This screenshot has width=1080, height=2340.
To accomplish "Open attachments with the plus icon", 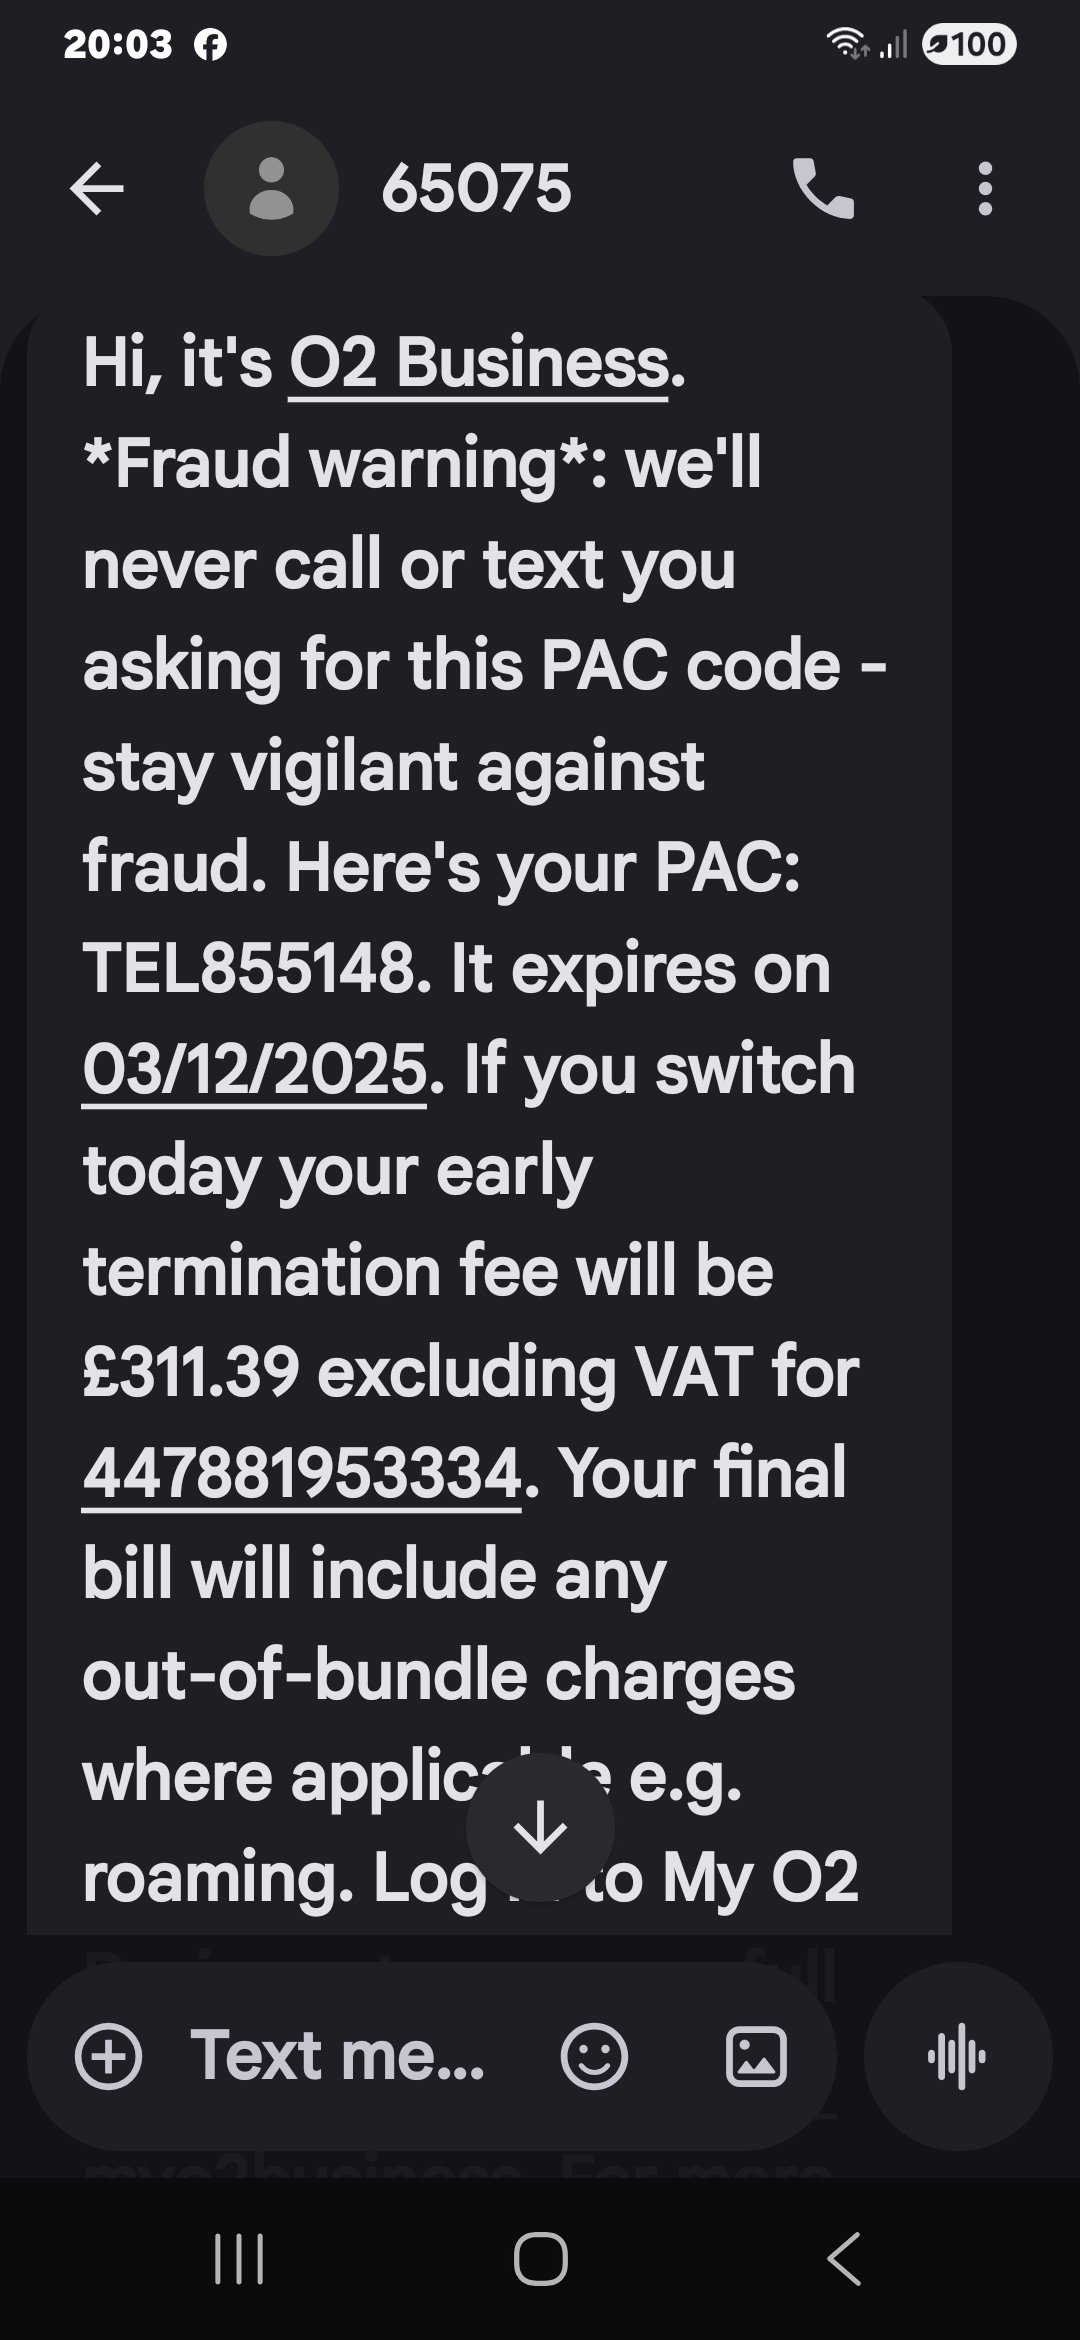I will [x=108, y=2056].
